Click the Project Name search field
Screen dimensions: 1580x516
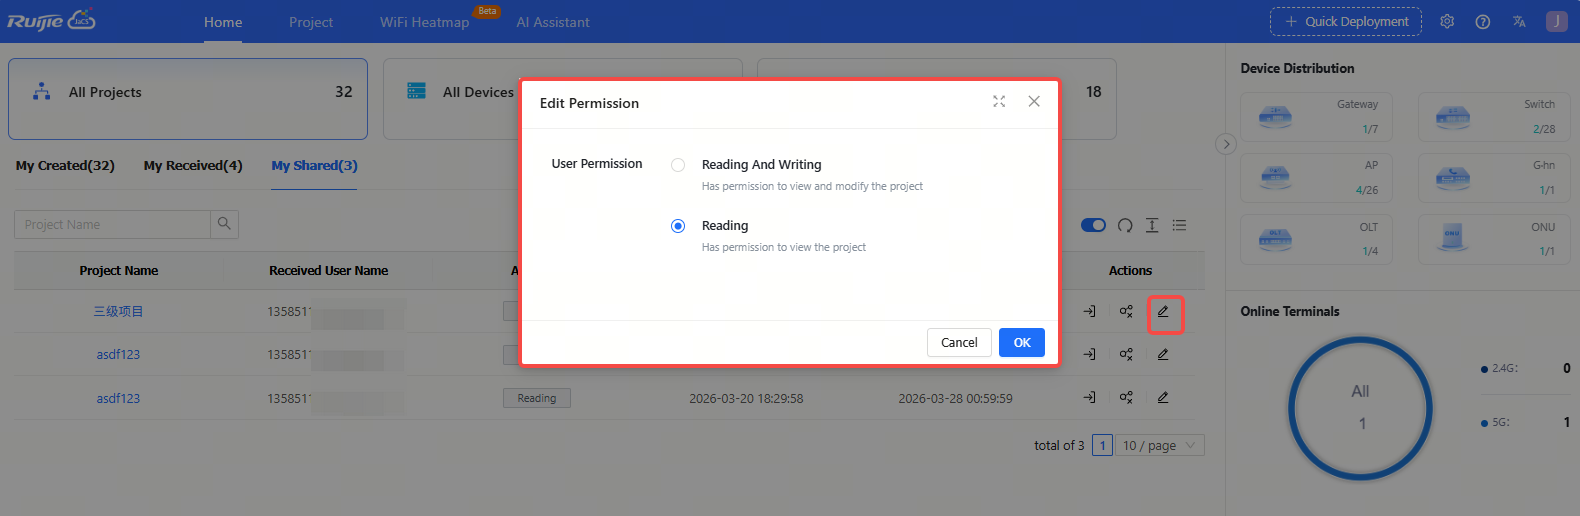click(112, 224)
